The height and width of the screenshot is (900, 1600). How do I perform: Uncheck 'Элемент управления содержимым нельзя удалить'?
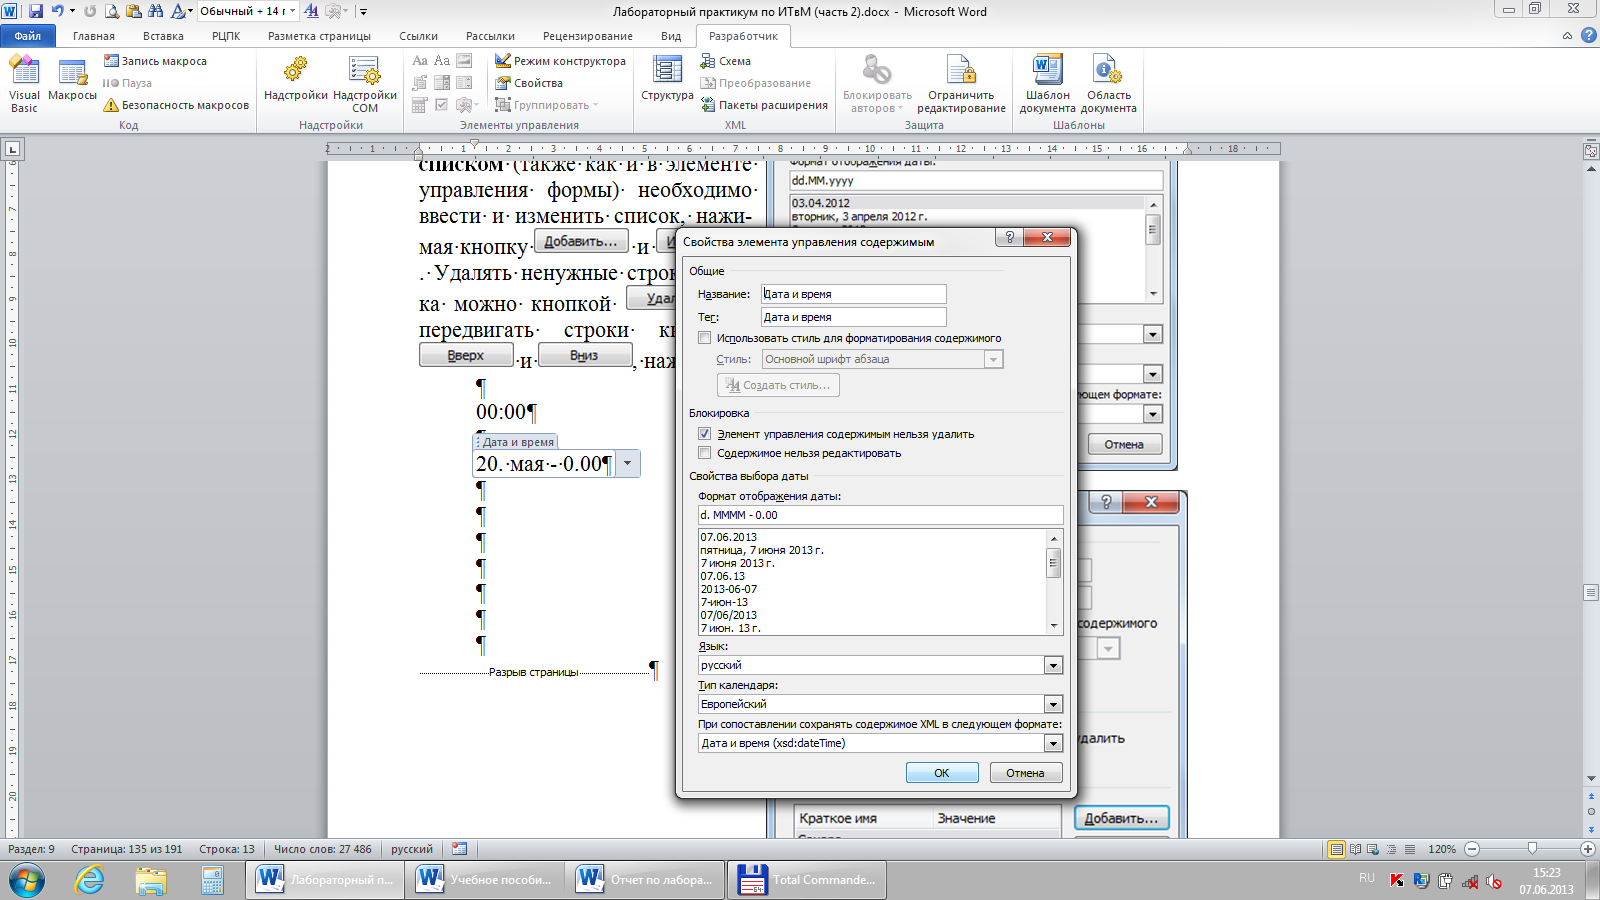coord(705,434)
